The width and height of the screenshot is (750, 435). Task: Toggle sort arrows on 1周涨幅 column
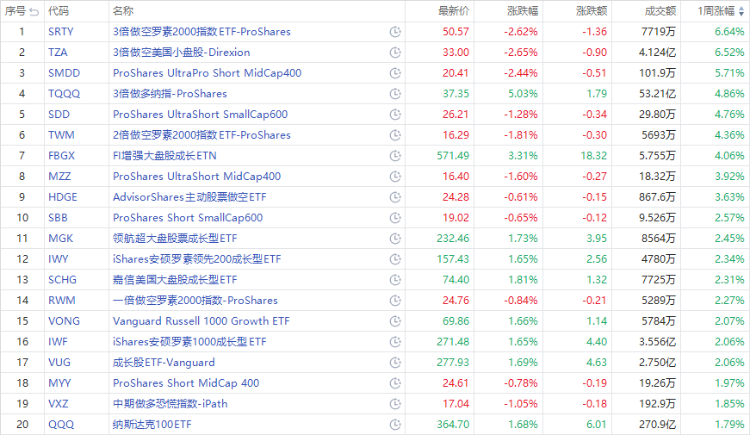coord(741,11)
